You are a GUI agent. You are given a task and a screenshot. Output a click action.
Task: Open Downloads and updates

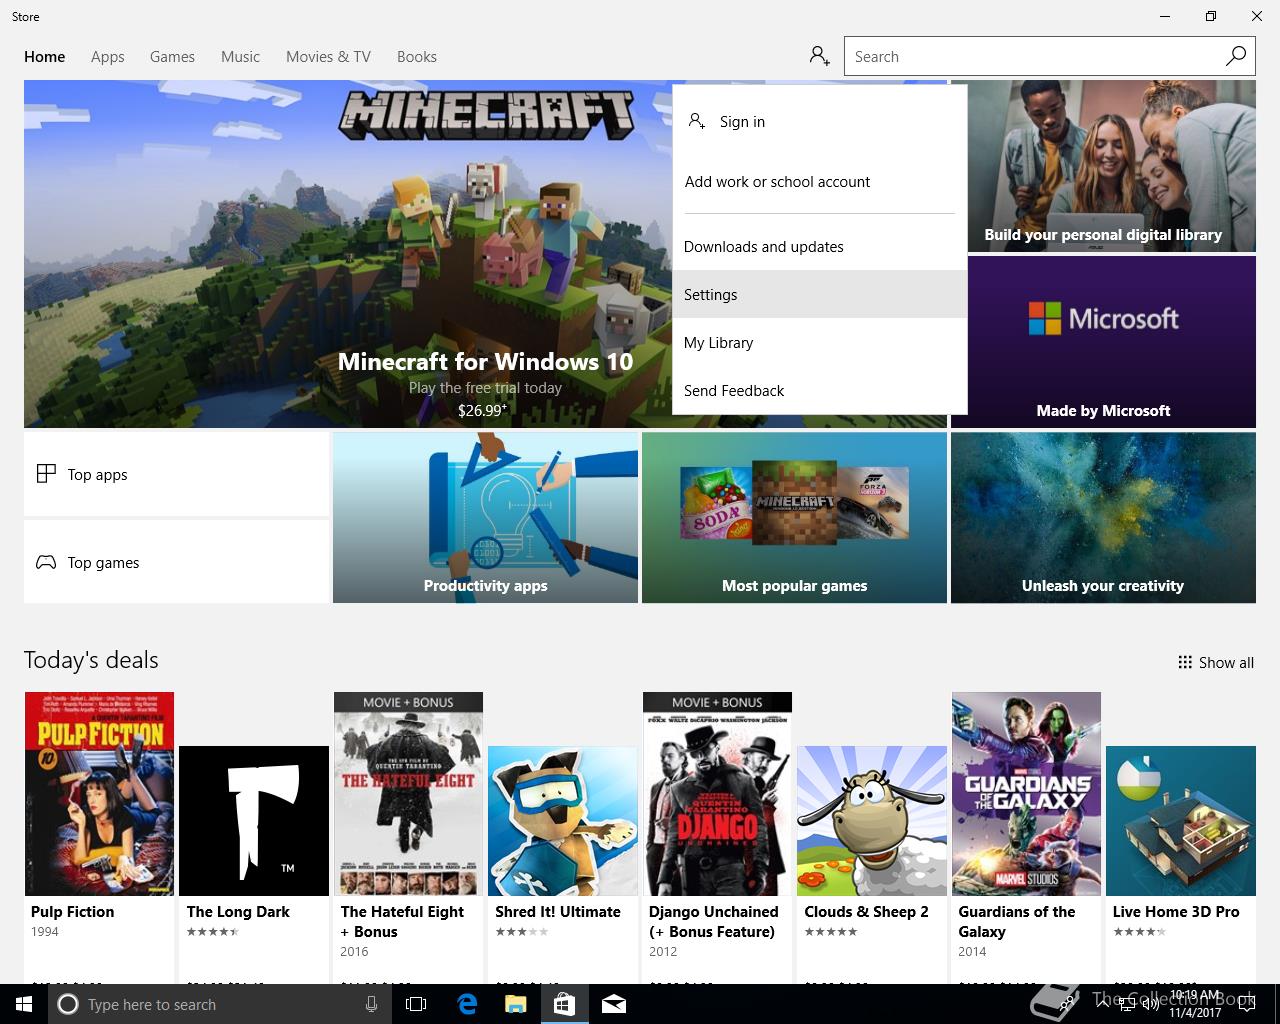tap(819, 246)
